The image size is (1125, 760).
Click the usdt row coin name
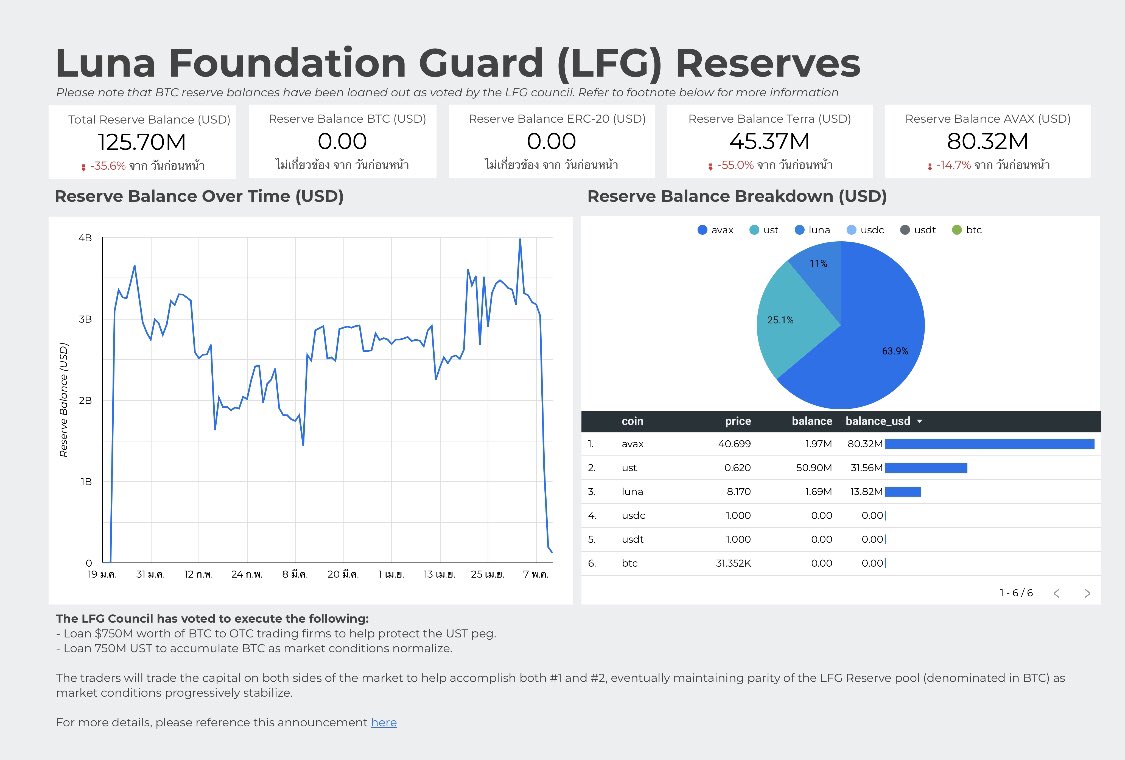pyautogui.click(x=633, y=539)
